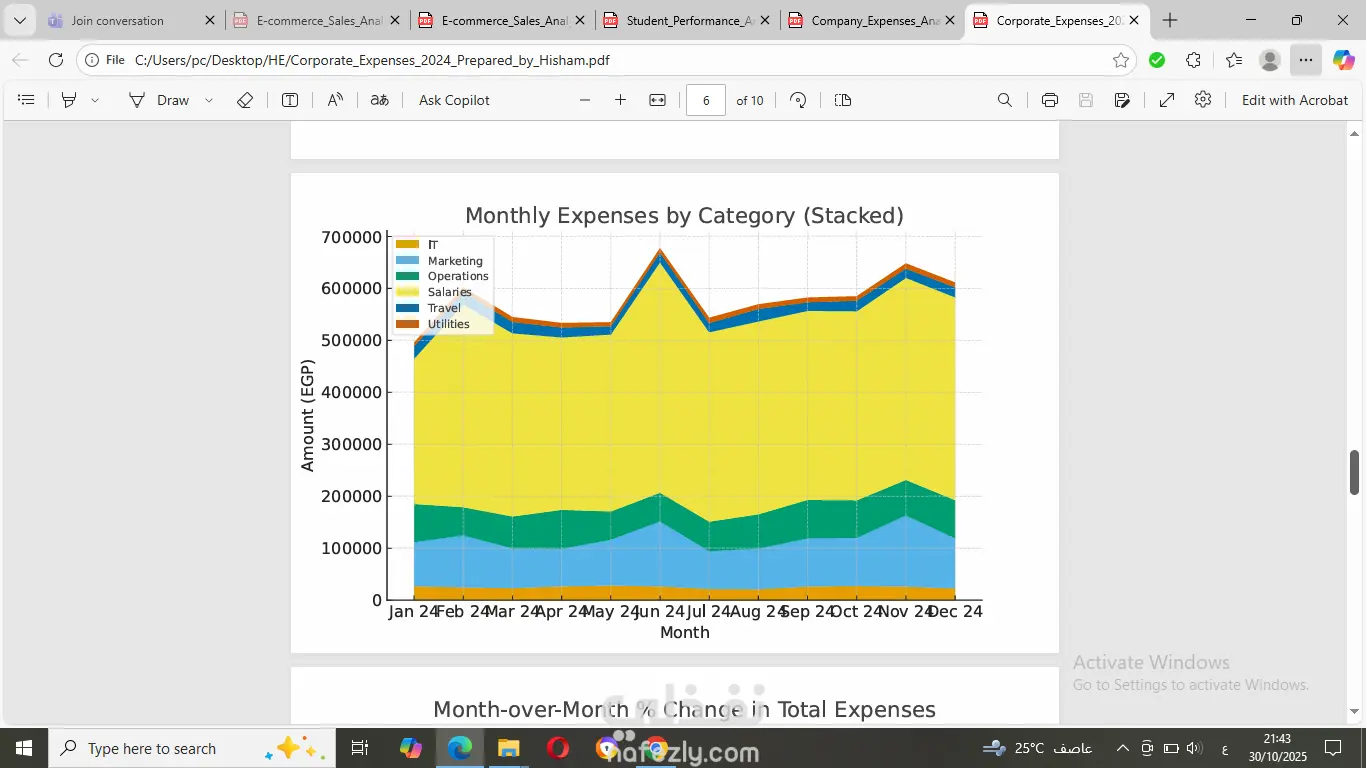This screenshot has height=768, width=1366.
Task: Expand the Draw tool options dropdown
Action: (209, 100)
